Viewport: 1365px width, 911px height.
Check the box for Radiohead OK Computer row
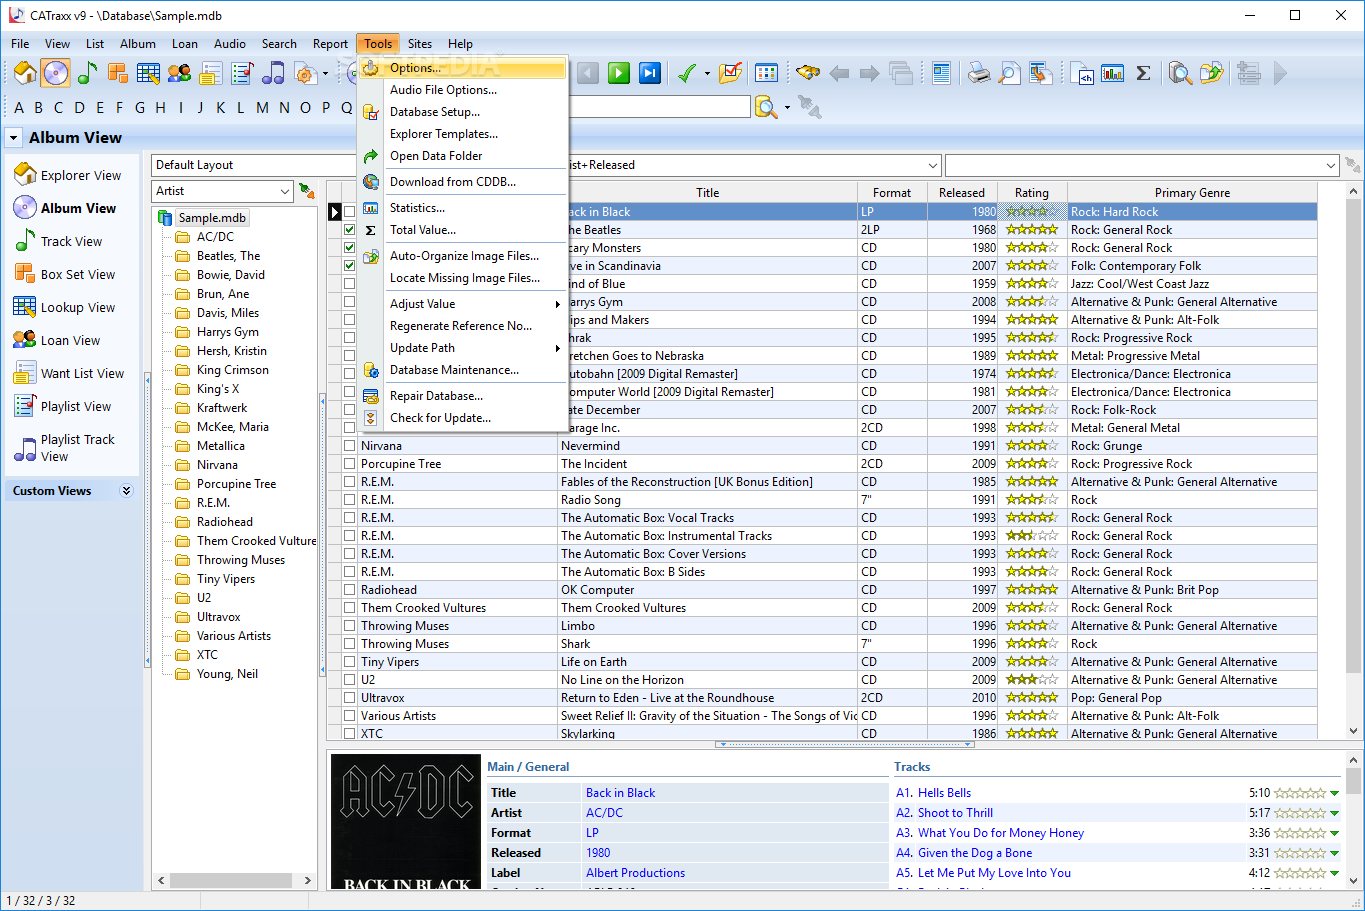[x=349, y=590]
